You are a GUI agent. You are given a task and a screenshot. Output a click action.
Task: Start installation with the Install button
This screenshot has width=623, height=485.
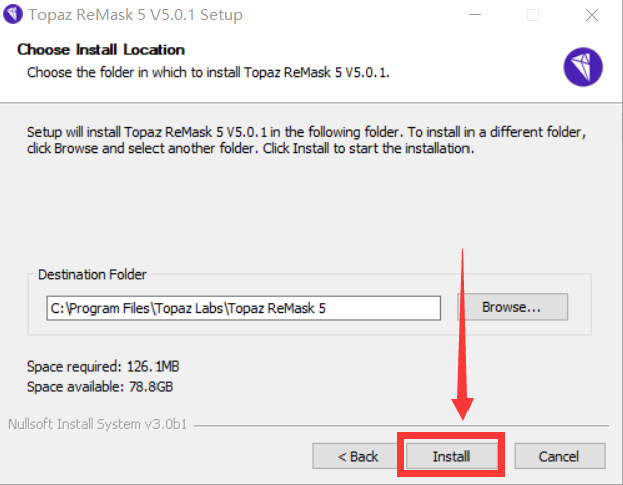451,456
